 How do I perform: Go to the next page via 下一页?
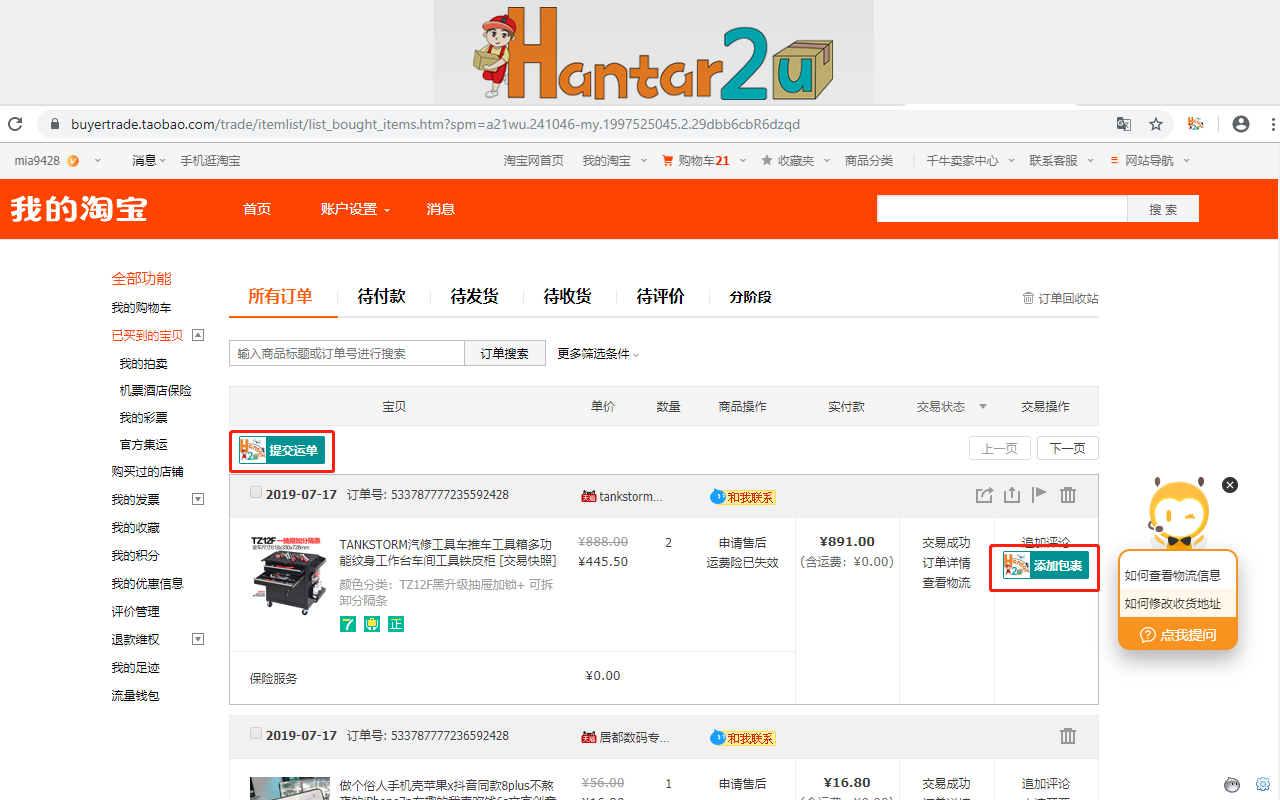[x=1067, y=448]
